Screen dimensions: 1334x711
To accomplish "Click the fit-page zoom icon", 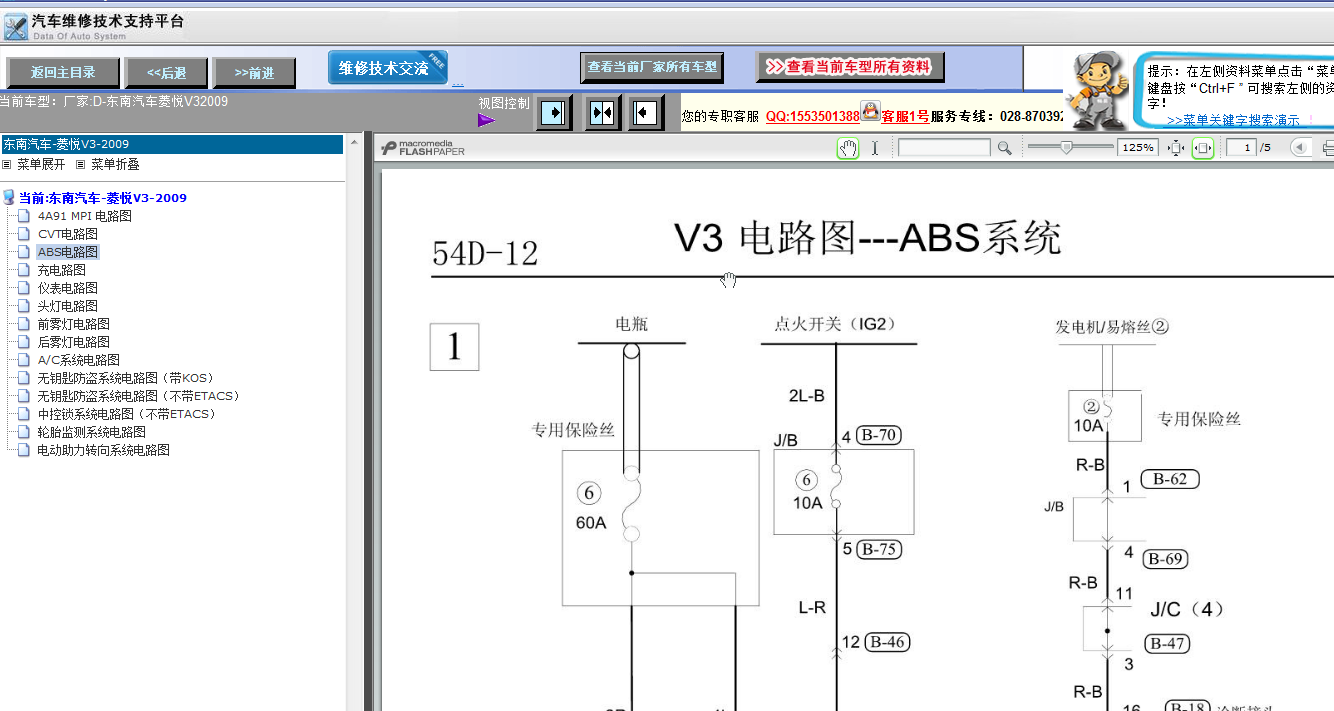I will (1176, 148).
